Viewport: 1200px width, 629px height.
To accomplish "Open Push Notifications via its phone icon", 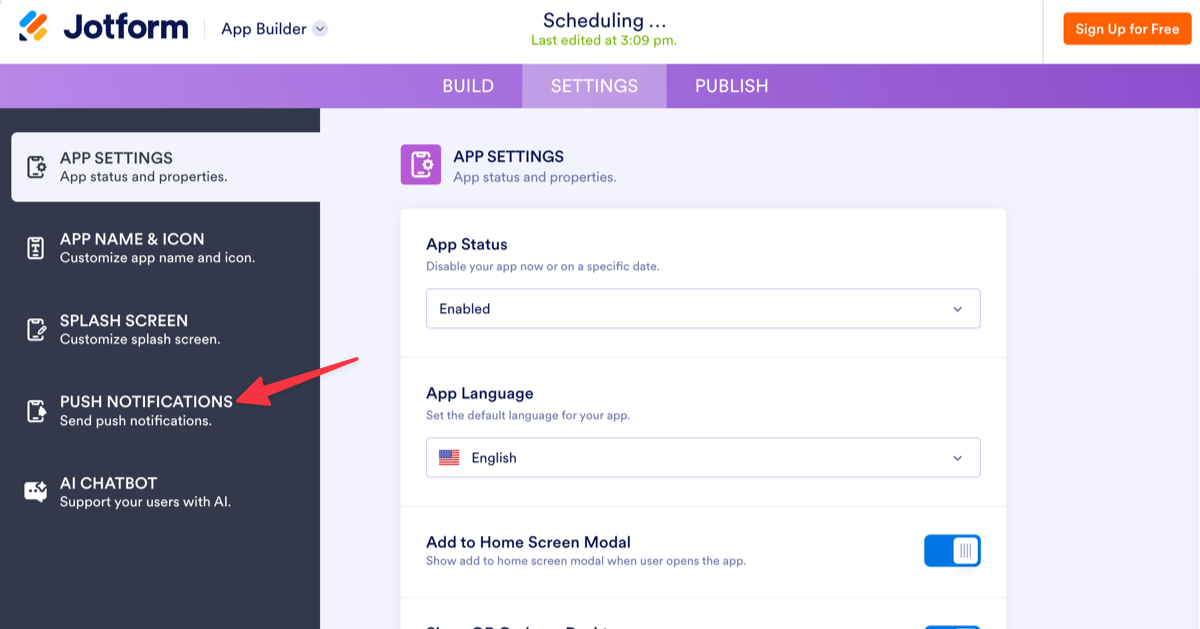I will [x=37, y=409].
